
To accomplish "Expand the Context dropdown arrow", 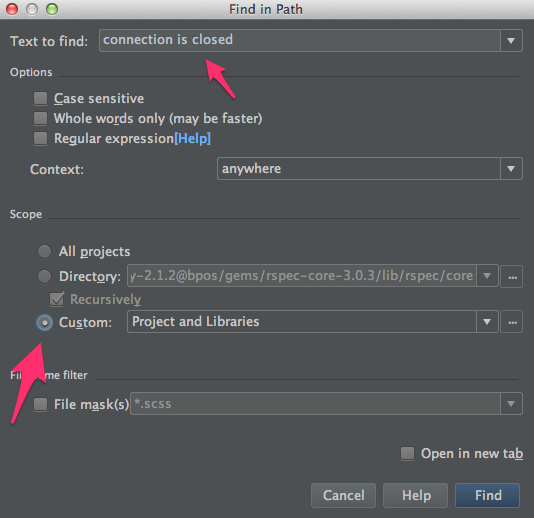I will click(511, 169).
